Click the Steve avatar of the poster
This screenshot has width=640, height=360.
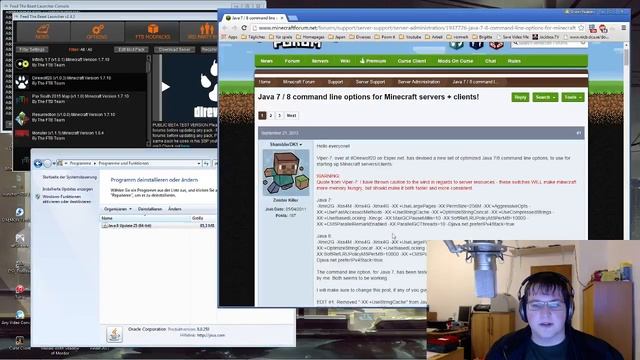coord(286,172)
